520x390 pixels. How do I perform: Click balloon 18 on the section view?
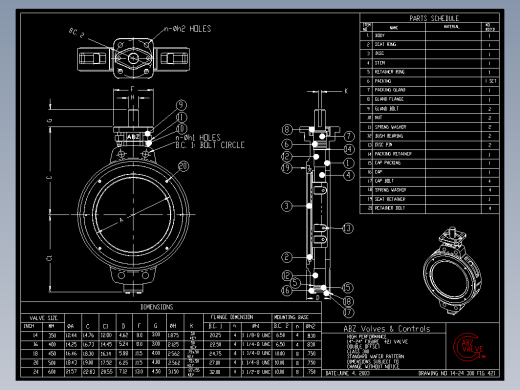pyautogui.click(x=348, y=301)
